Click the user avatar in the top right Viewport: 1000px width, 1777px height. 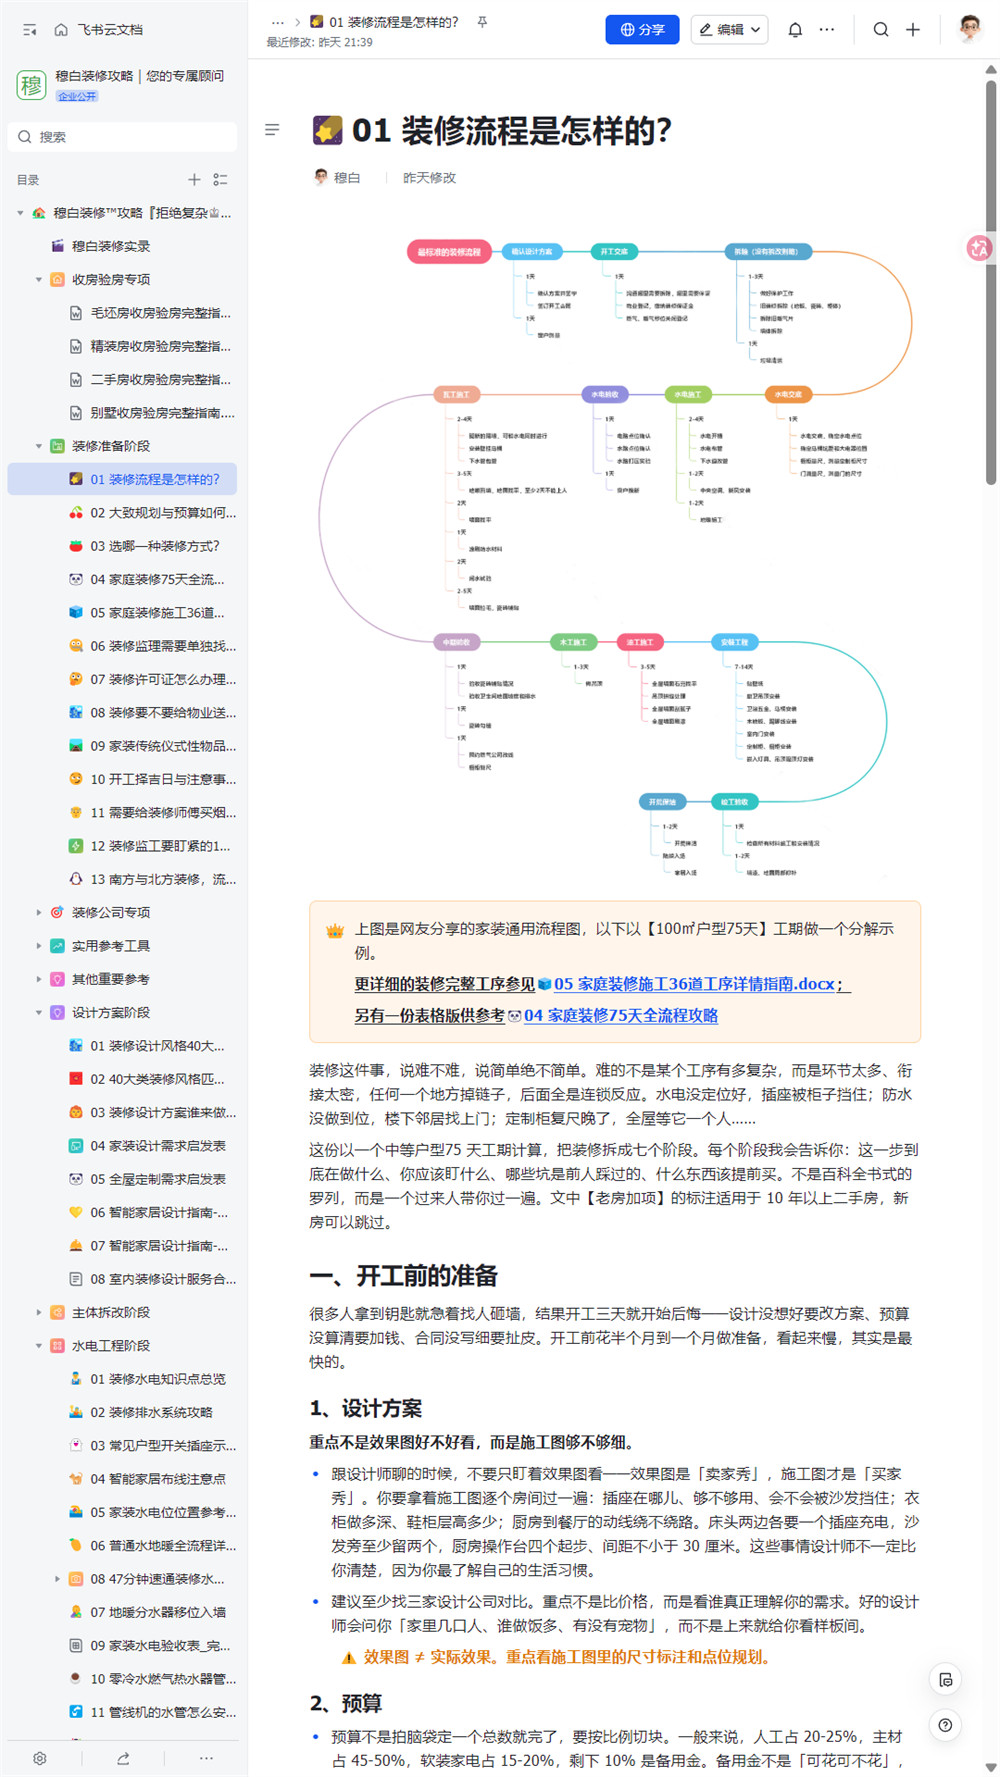pyautogui.click(x=969, y=28)
